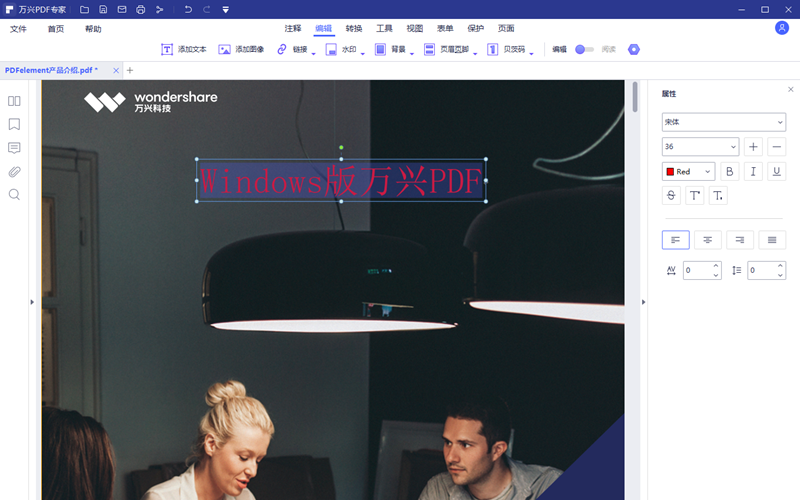This screenshot has width=800, height=500.
Task: Toggle bold in the properties panel
Action: tap(730, 171)
